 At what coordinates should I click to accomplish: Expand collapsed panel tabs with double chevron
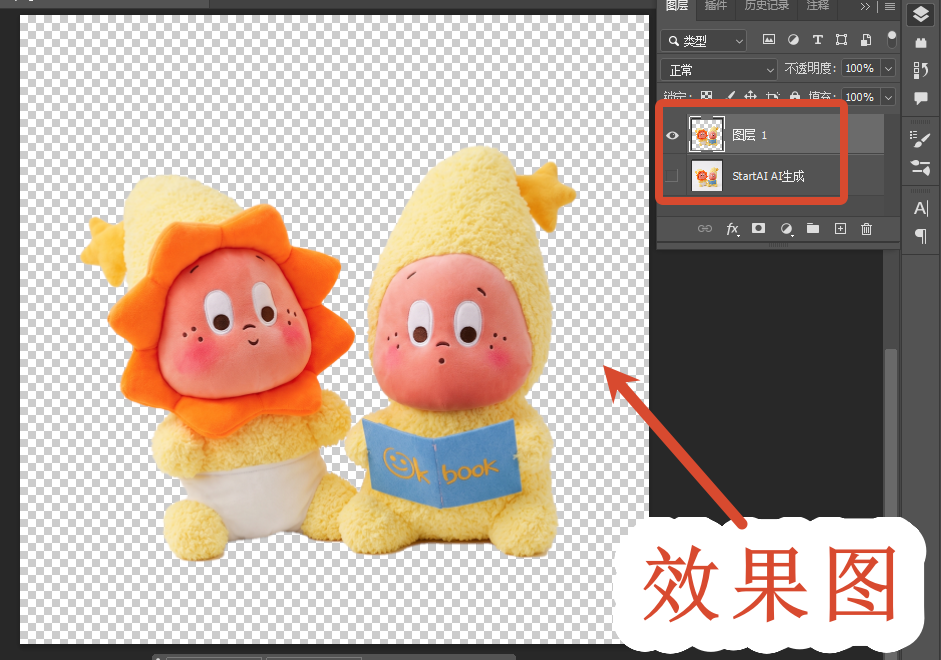[x=865, y=6]
